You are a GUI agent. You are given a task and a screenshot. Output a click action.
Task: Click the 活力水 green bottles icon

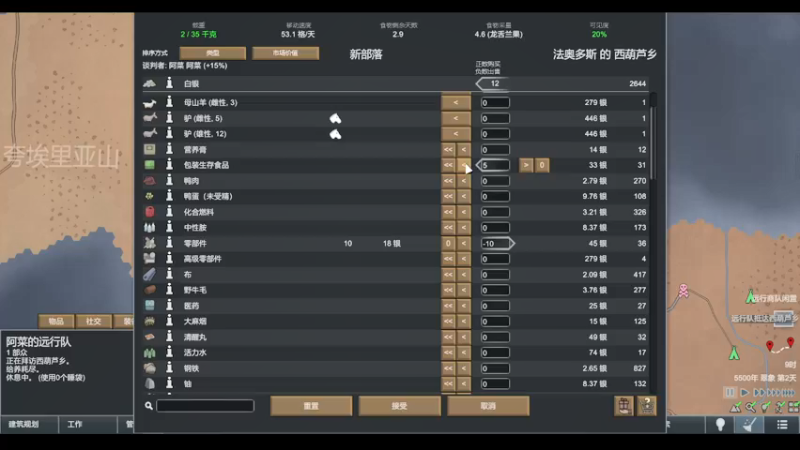point(149,353)
